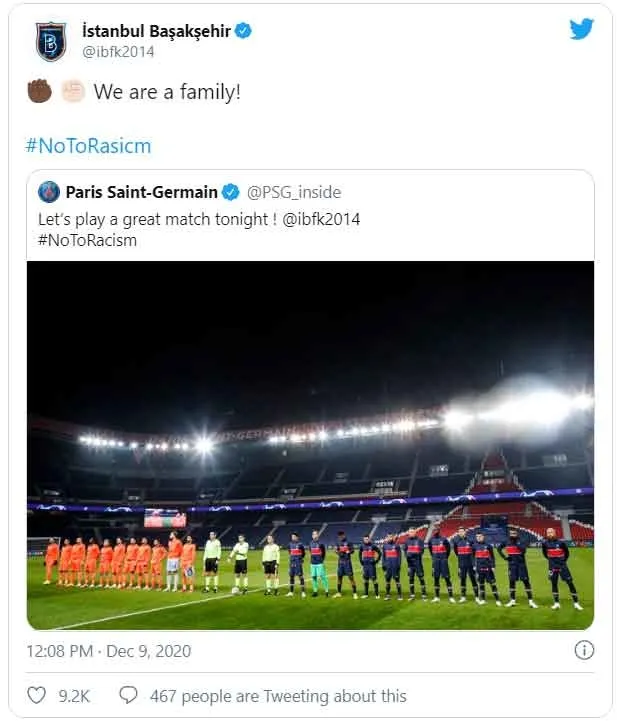Open the Paris Saint-Germain account name
617x722 pixels.
pyautogui.click(x=141, y=192)
